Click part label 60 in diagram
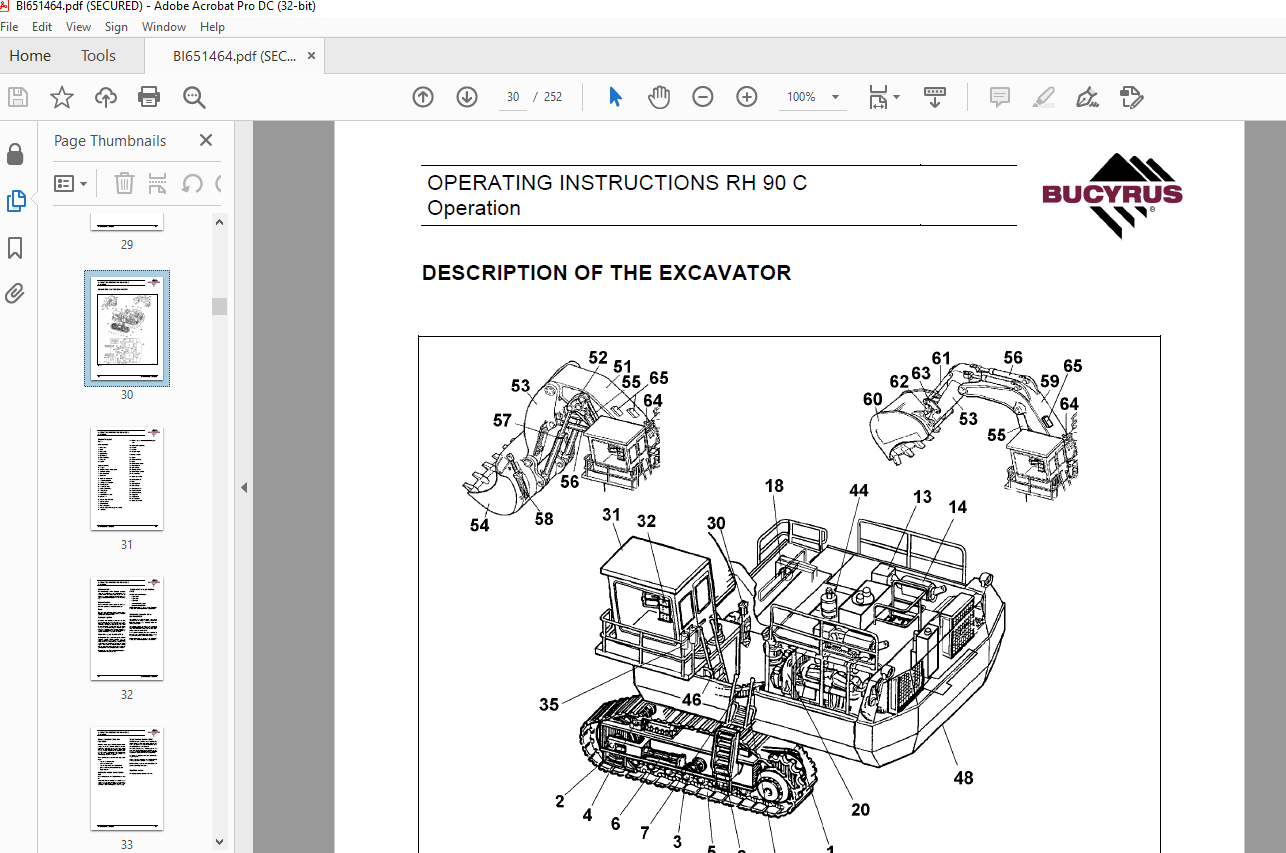This screenshot has height=853, width=1286. point(873,400)
